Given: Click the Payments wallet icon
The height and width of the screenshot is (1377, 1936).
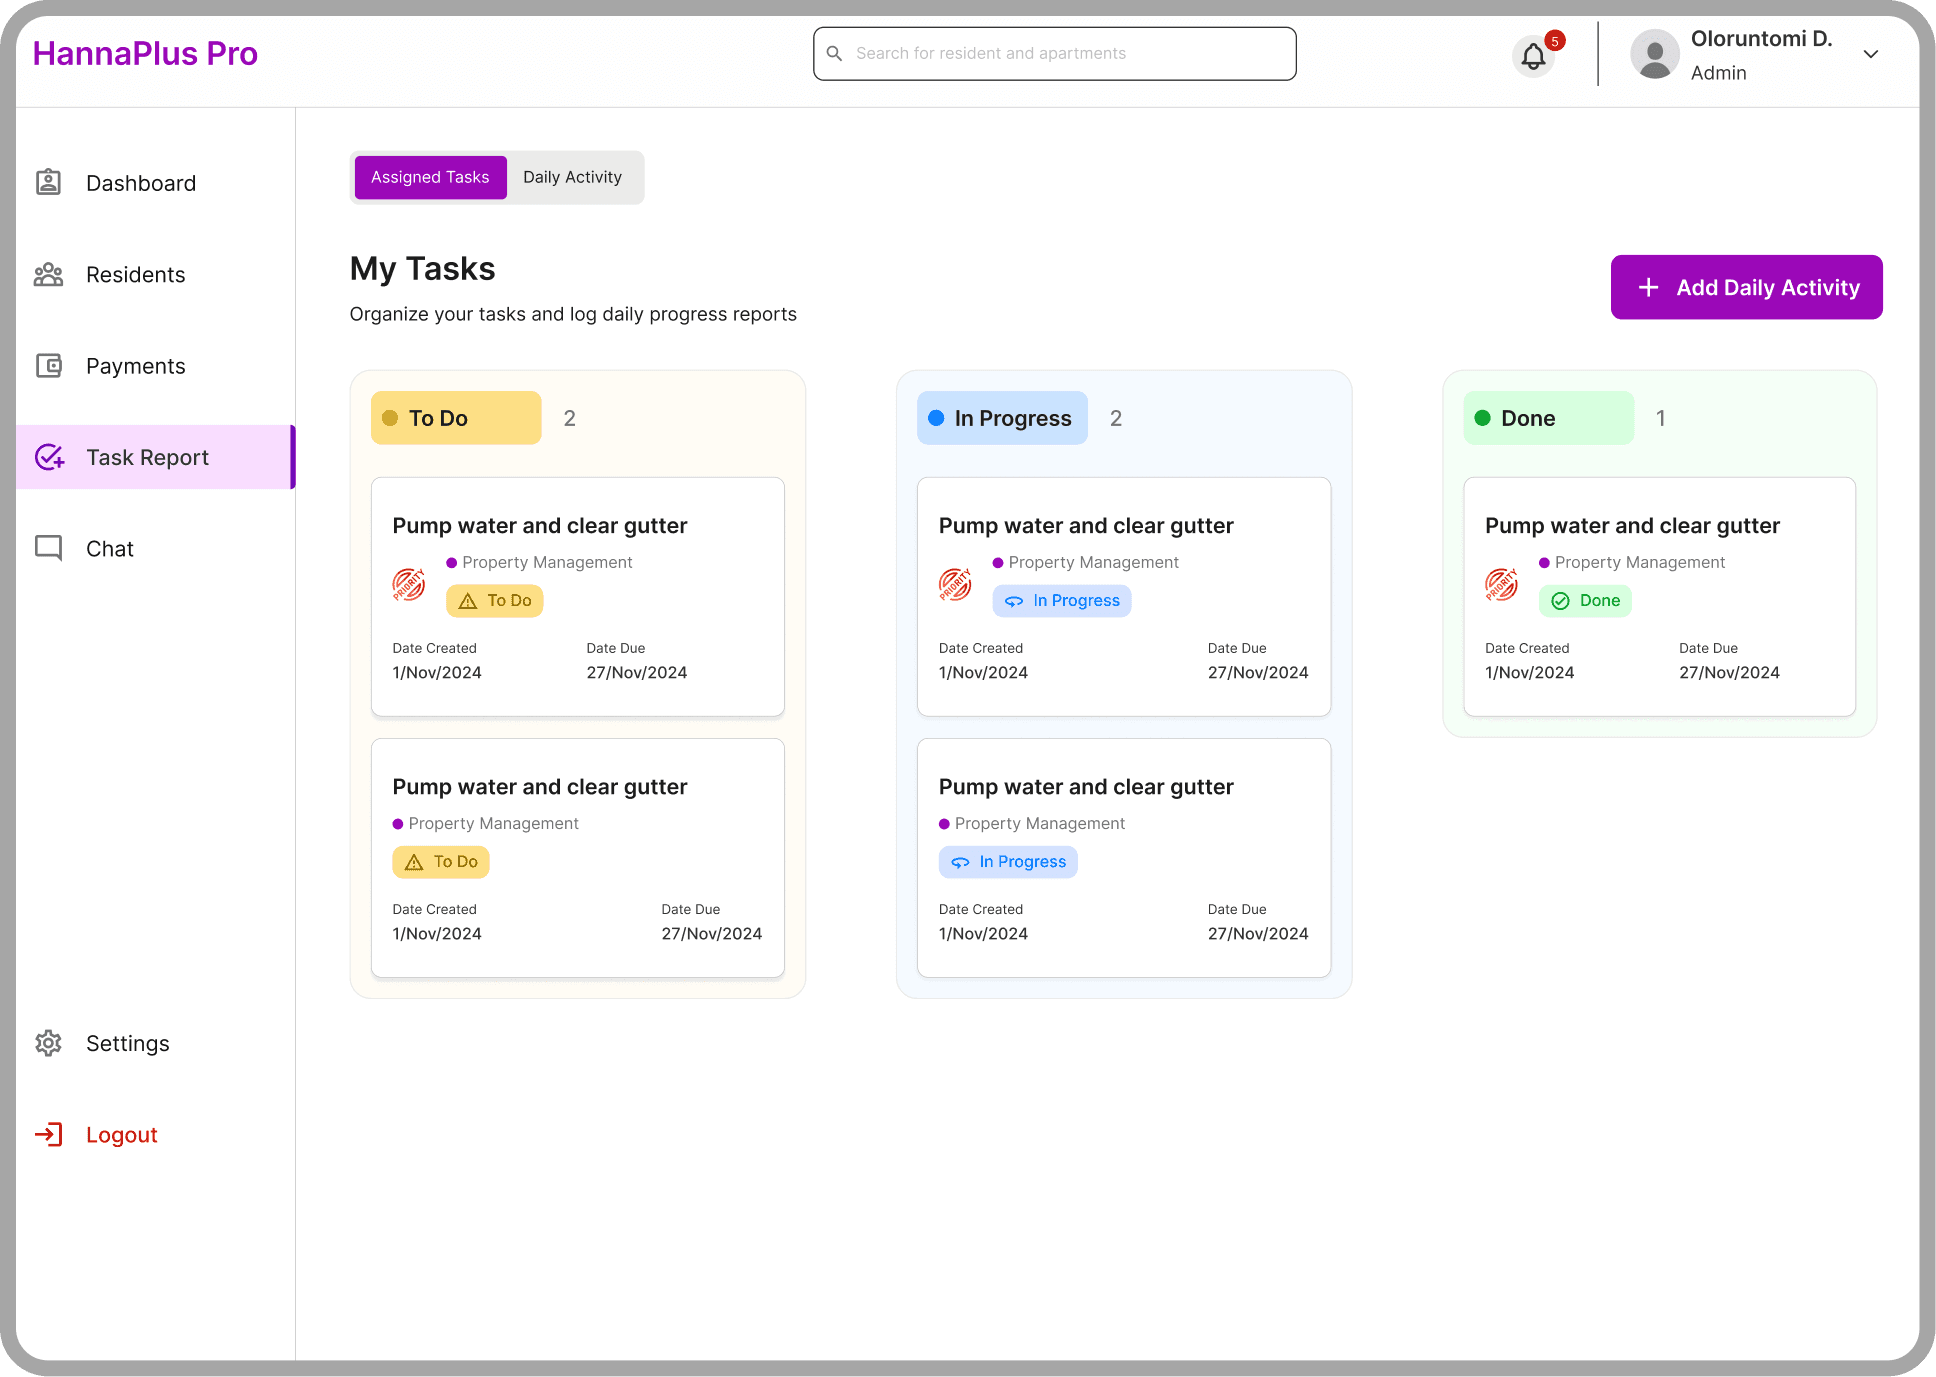Looking at the screenshot, I should (x=49, y=365).
